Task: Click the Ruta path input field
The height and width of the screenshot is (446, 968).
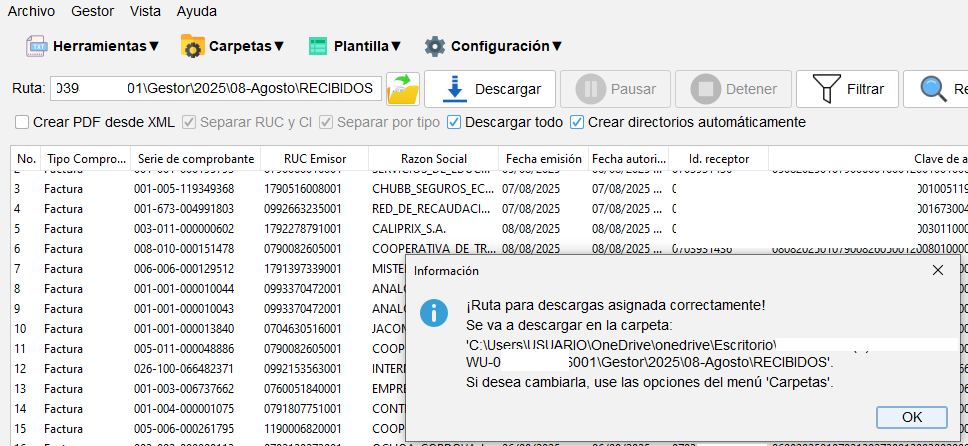Action: [215, 89]
